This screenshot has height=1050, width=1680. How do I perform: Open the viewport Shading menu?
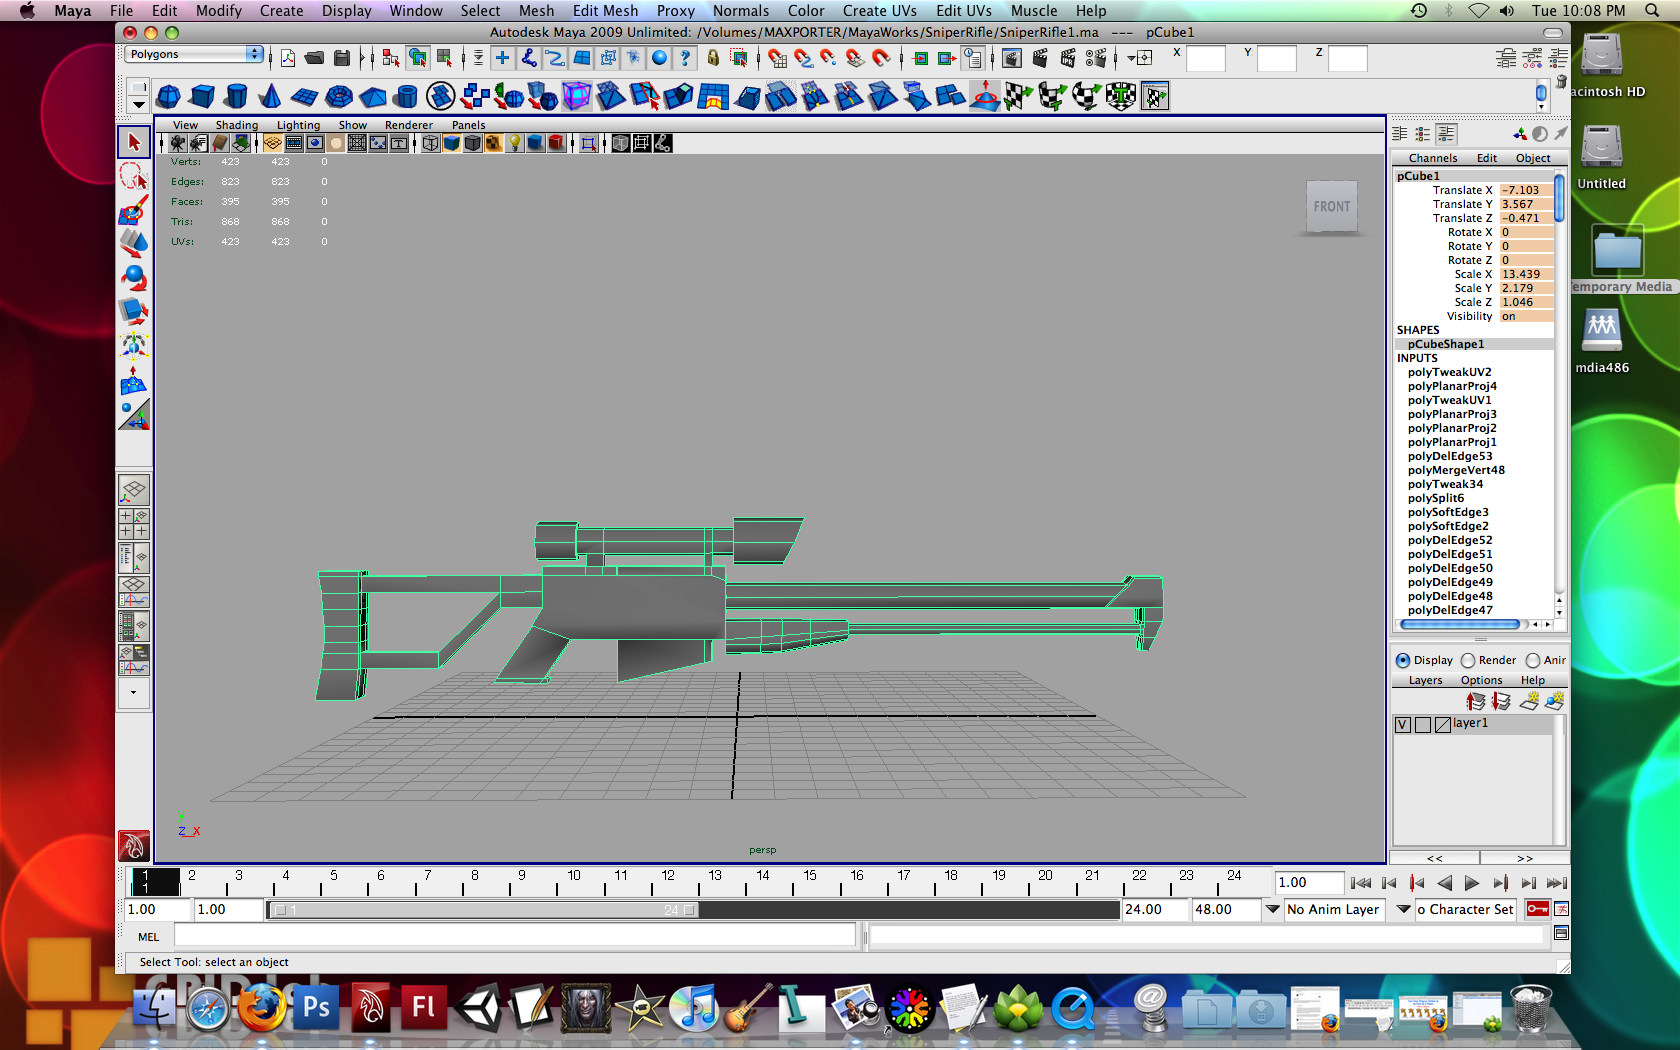pyautogui.click(x=237, y=125)
